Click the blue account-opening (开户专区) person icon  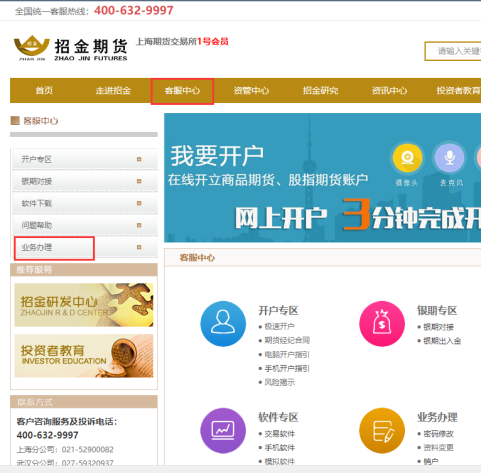pyautogui.click(x=223, y=324)
